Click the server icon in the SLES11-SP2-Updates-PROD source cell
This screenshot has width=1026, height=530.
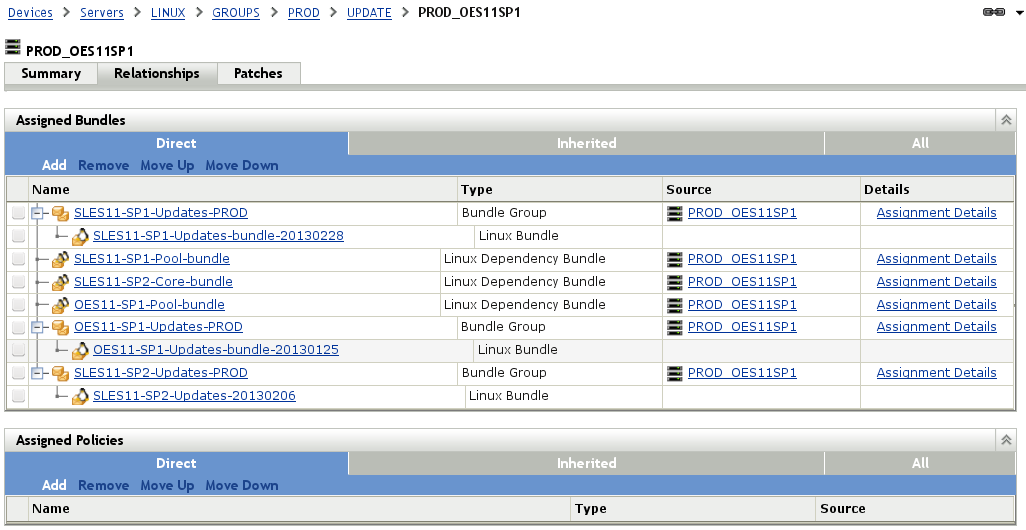pos(675,373)
